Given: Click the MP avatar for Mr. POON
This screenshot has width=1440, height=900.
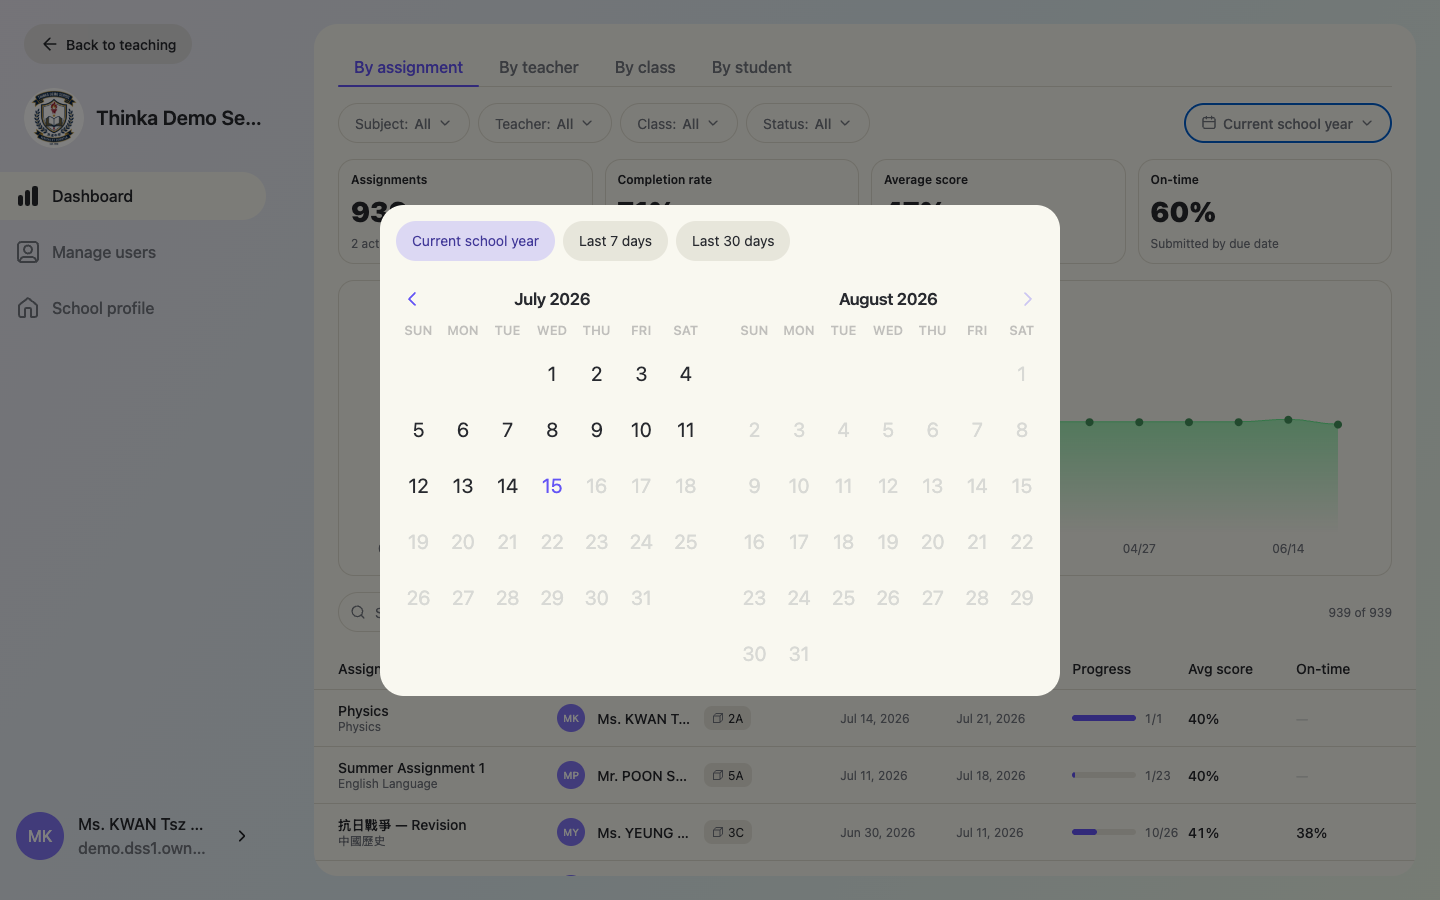Looking at the screenshot, I should coord(571,775).
